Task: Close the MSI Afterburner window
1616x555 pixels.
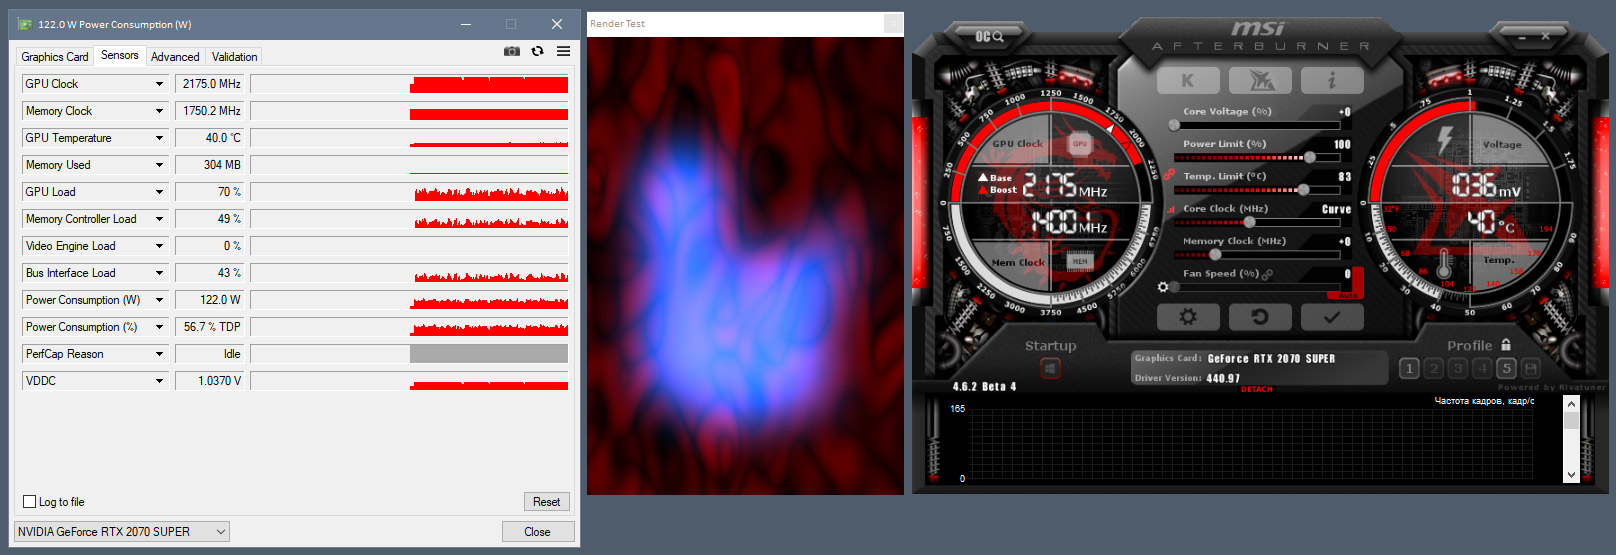Action: click(x=1546, y=37)
